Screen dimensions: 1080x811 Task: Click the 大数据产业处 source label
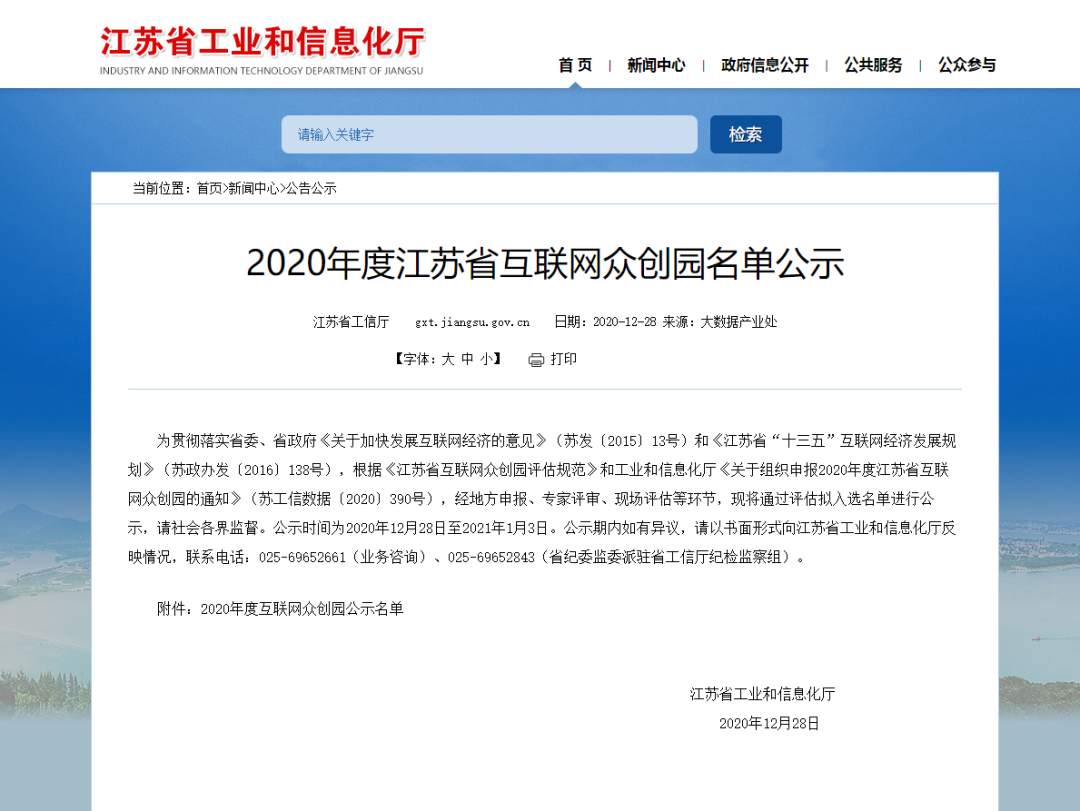pyautogui.click(x=738, y=322)
